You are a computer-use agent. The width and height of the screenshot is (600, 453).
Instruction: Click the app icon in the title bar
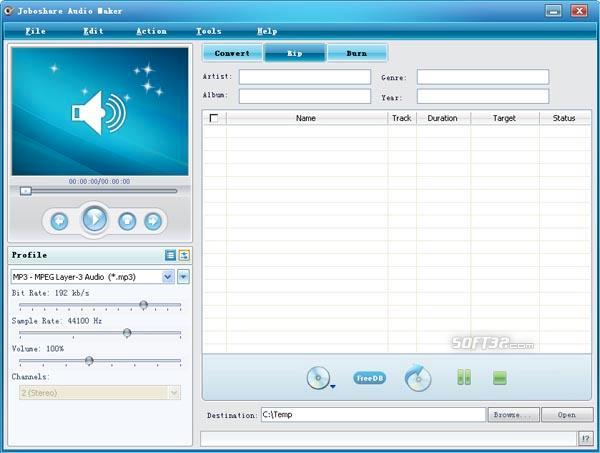click(x=8, y=10)
